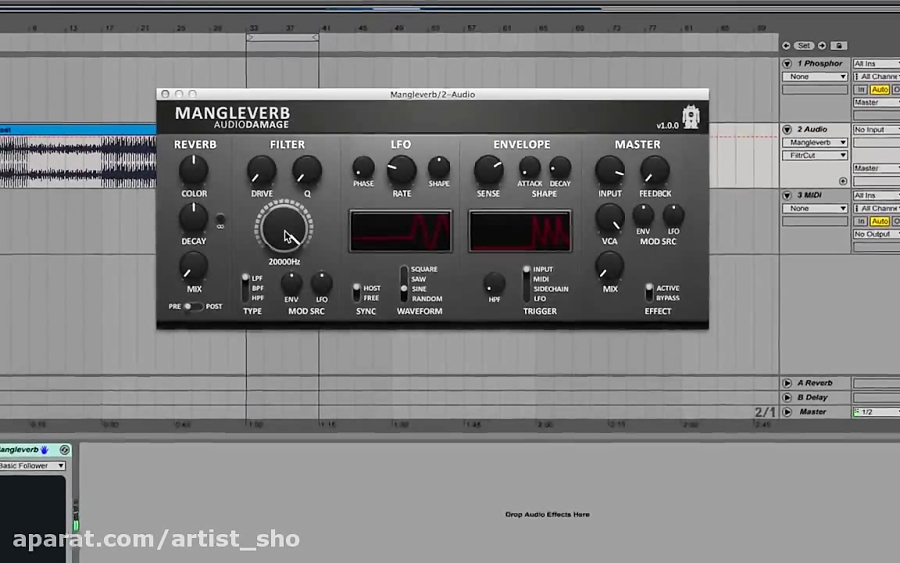Image resolution: width=900 pixels, height=563 pixels.
Task: Enable In monitoring on 3 MIDI track
Action: point(860,221)
